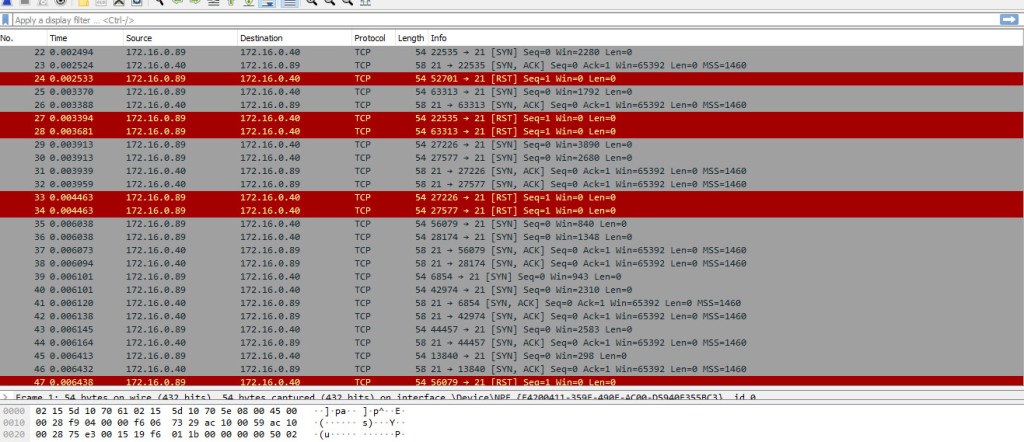1024x442 pixels.
Task: Click the Resize Columns toolbar icon
Action: [362, 3]
